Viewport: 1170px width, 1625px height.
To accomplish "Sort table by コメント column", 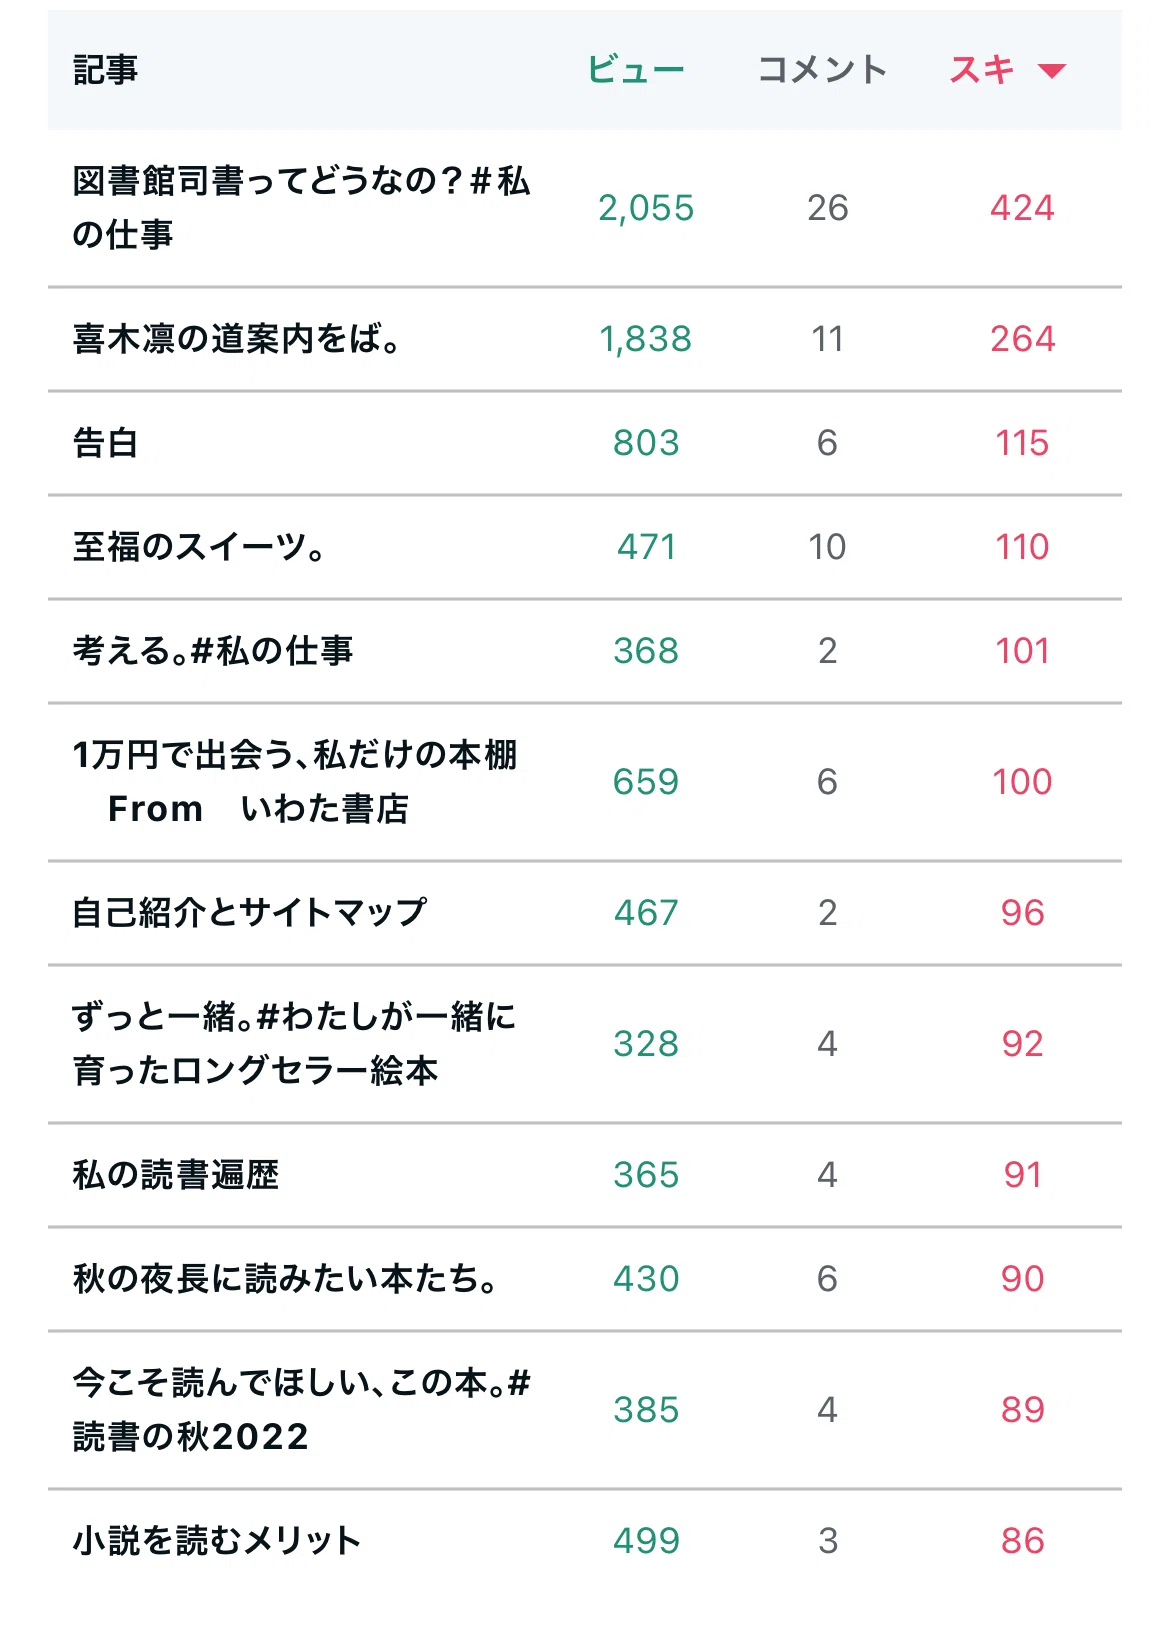I will [x=822, y=70].
